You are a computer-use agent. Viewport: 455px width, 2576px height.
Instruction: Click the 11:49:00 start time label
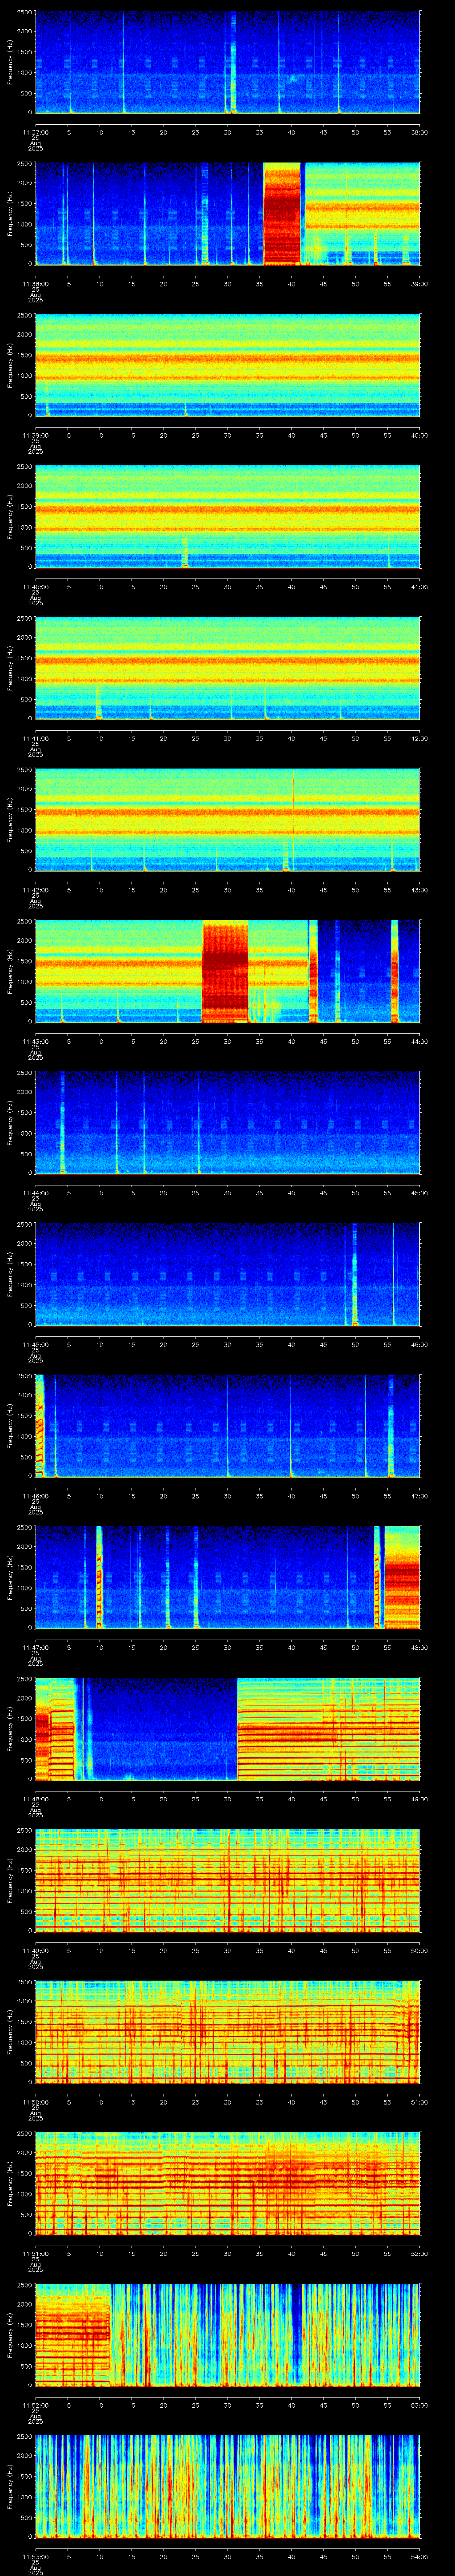click(x=35, y=1950)
